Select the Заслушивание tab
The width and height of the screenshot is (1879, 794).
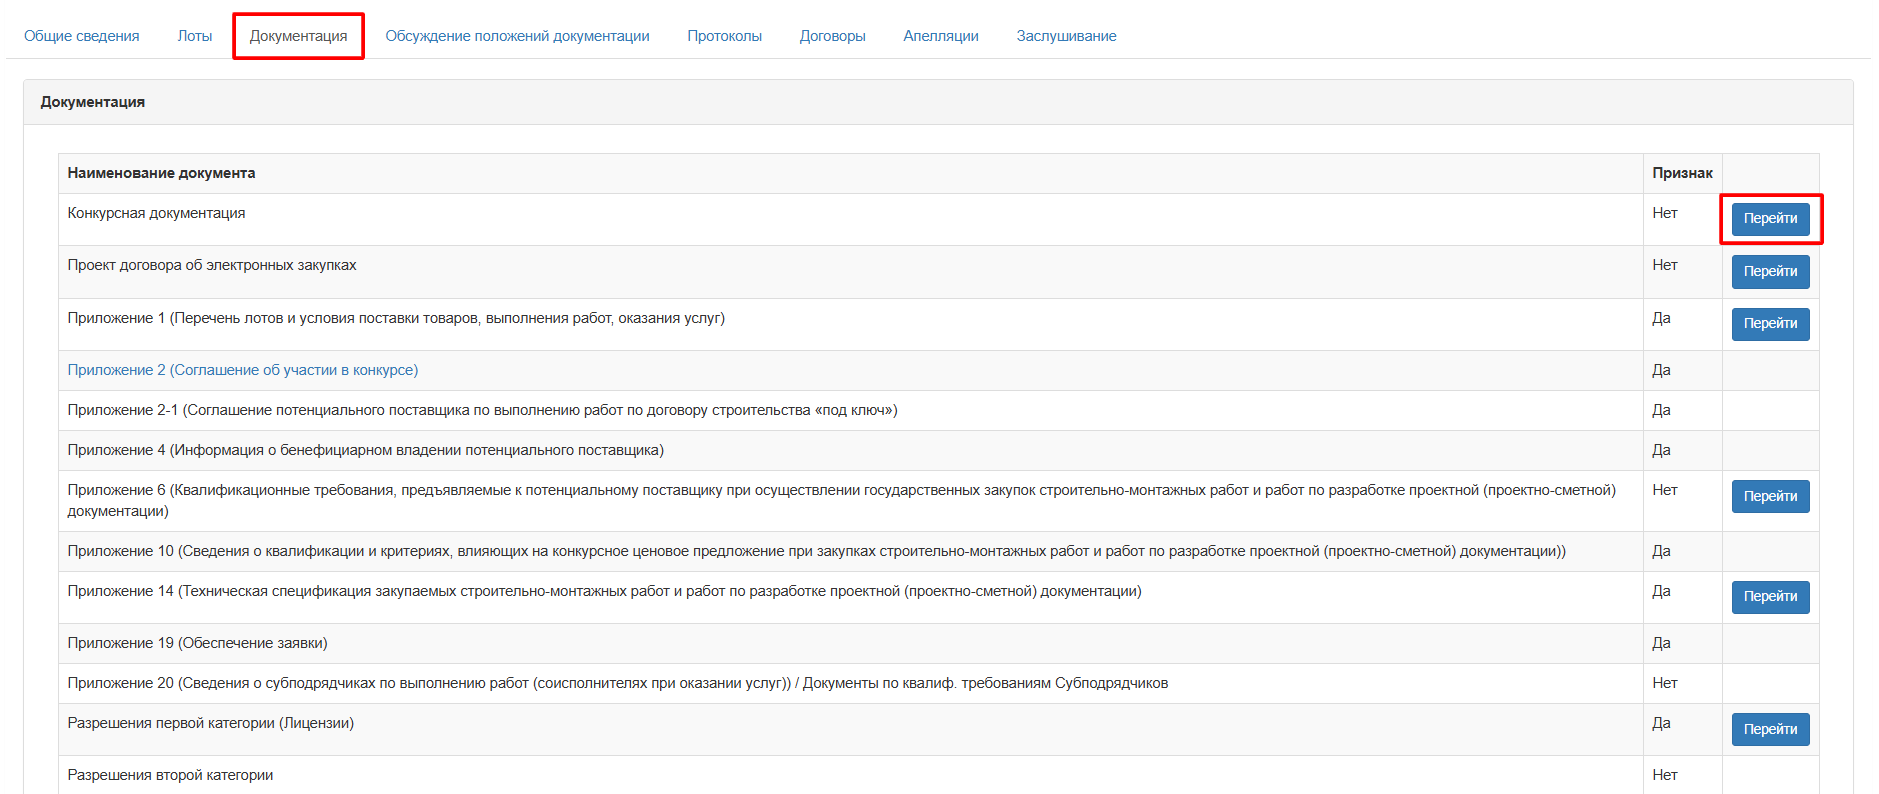1066,36
